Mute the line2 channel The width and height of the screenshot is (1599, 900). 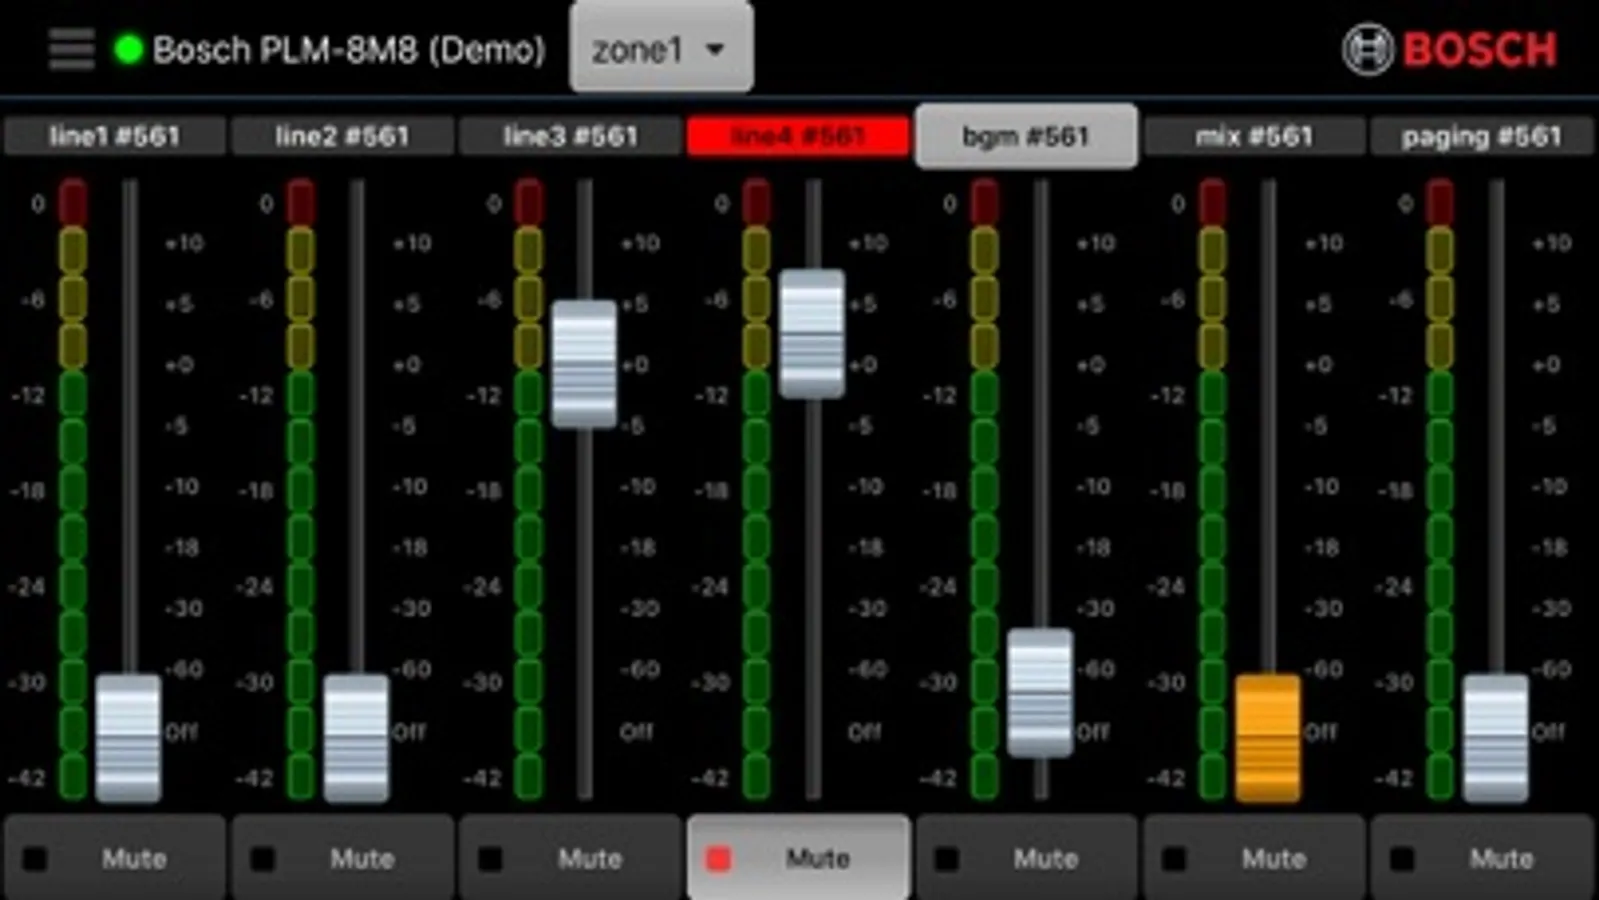[x=343, y=858]
